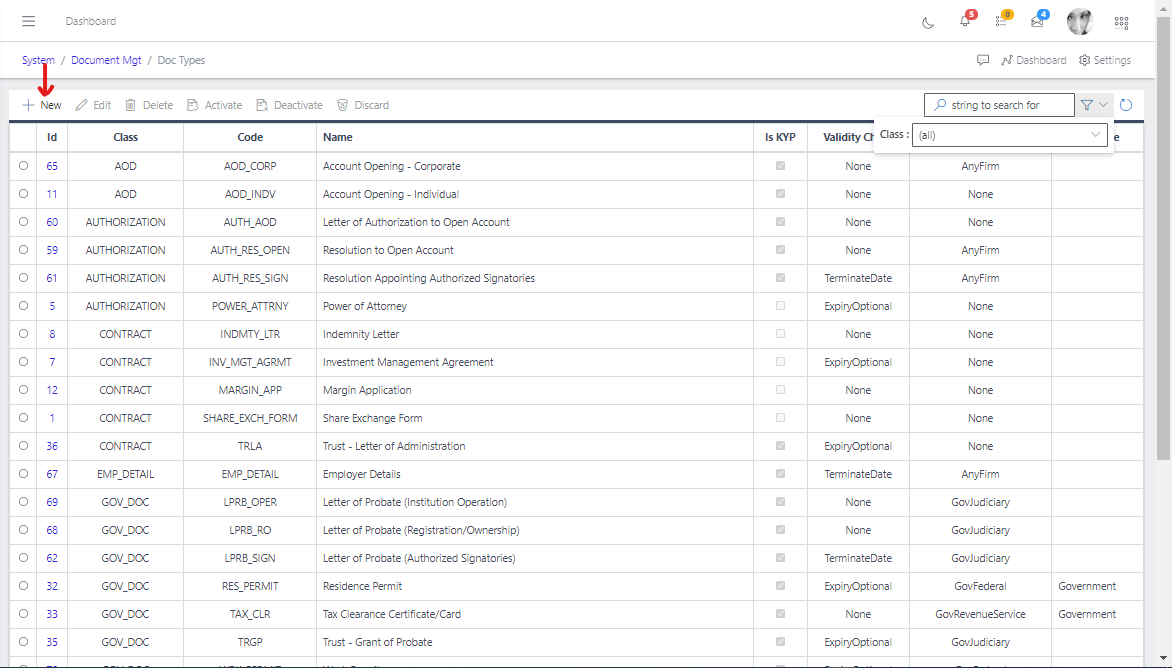Expand the Class filter combo box
The image size is (1172, 668).
pyautogui.click(x=1010, y=135)
